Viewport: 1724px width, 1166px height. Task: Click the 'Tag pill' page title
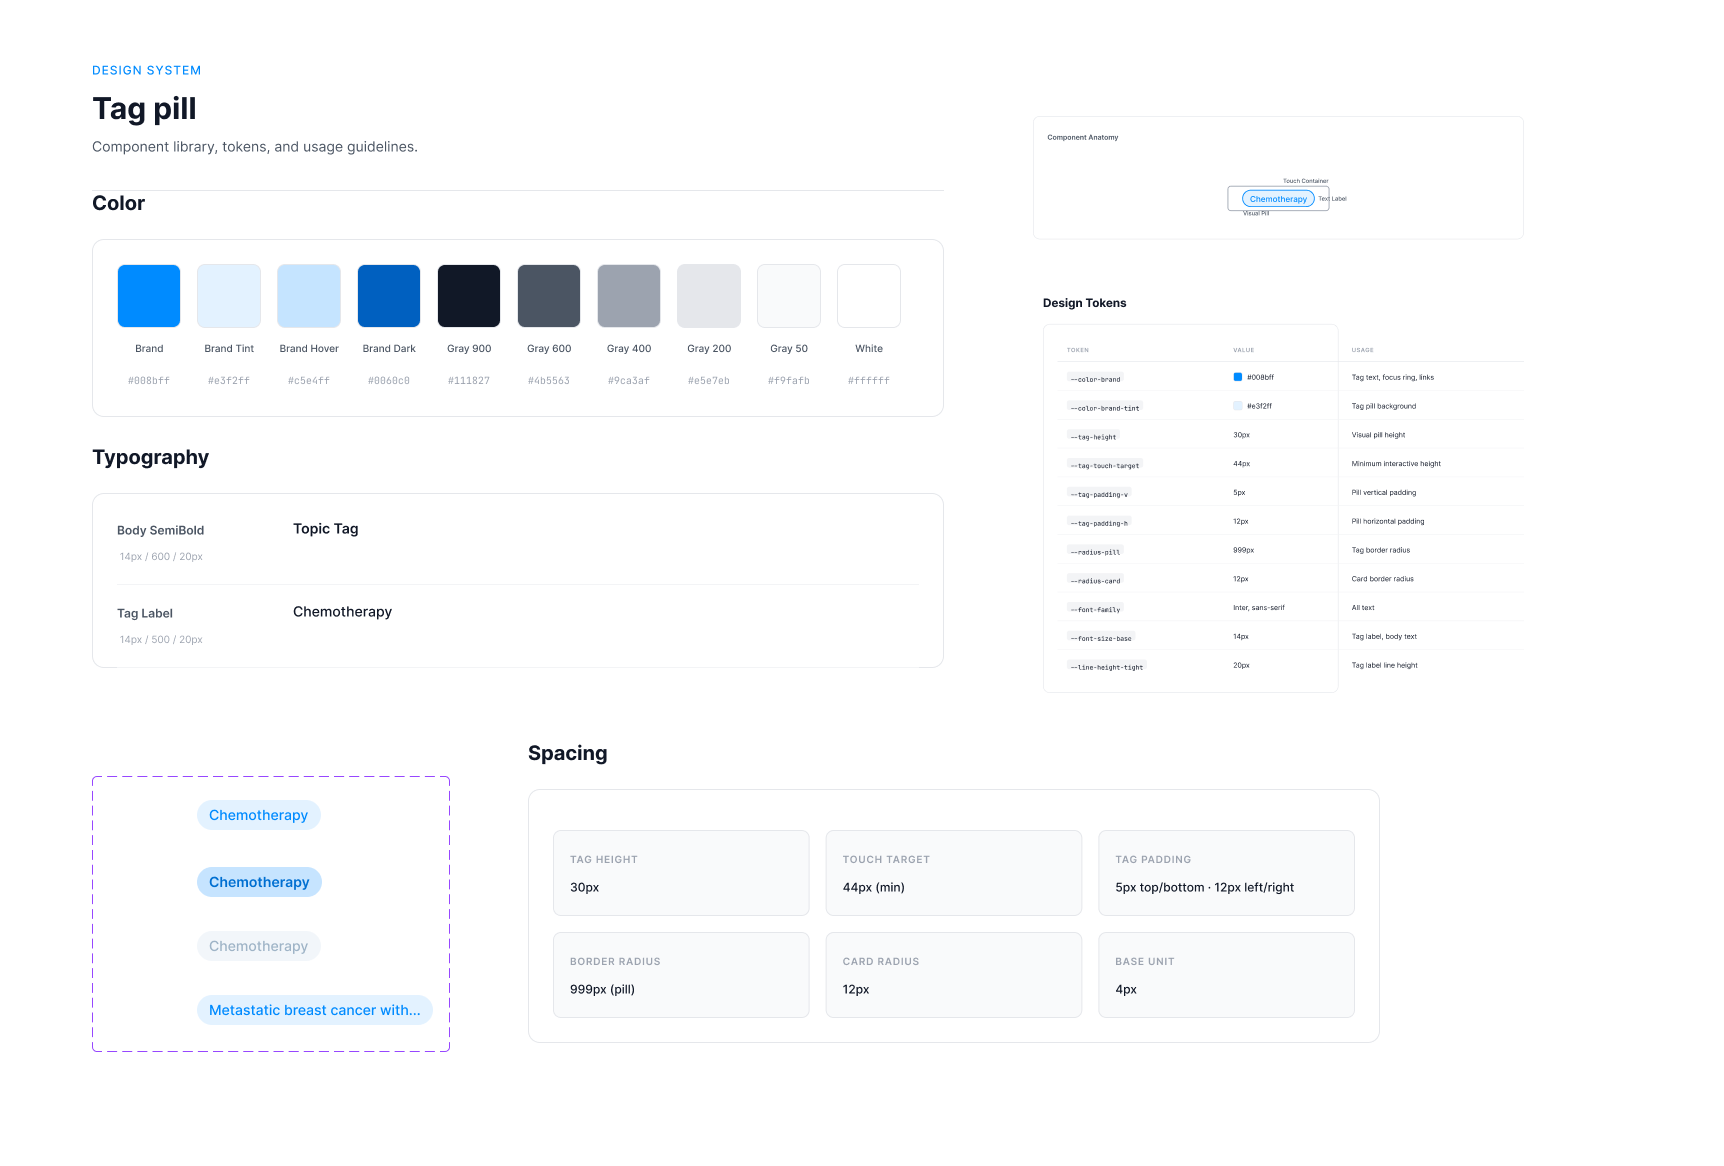(144, 108)
